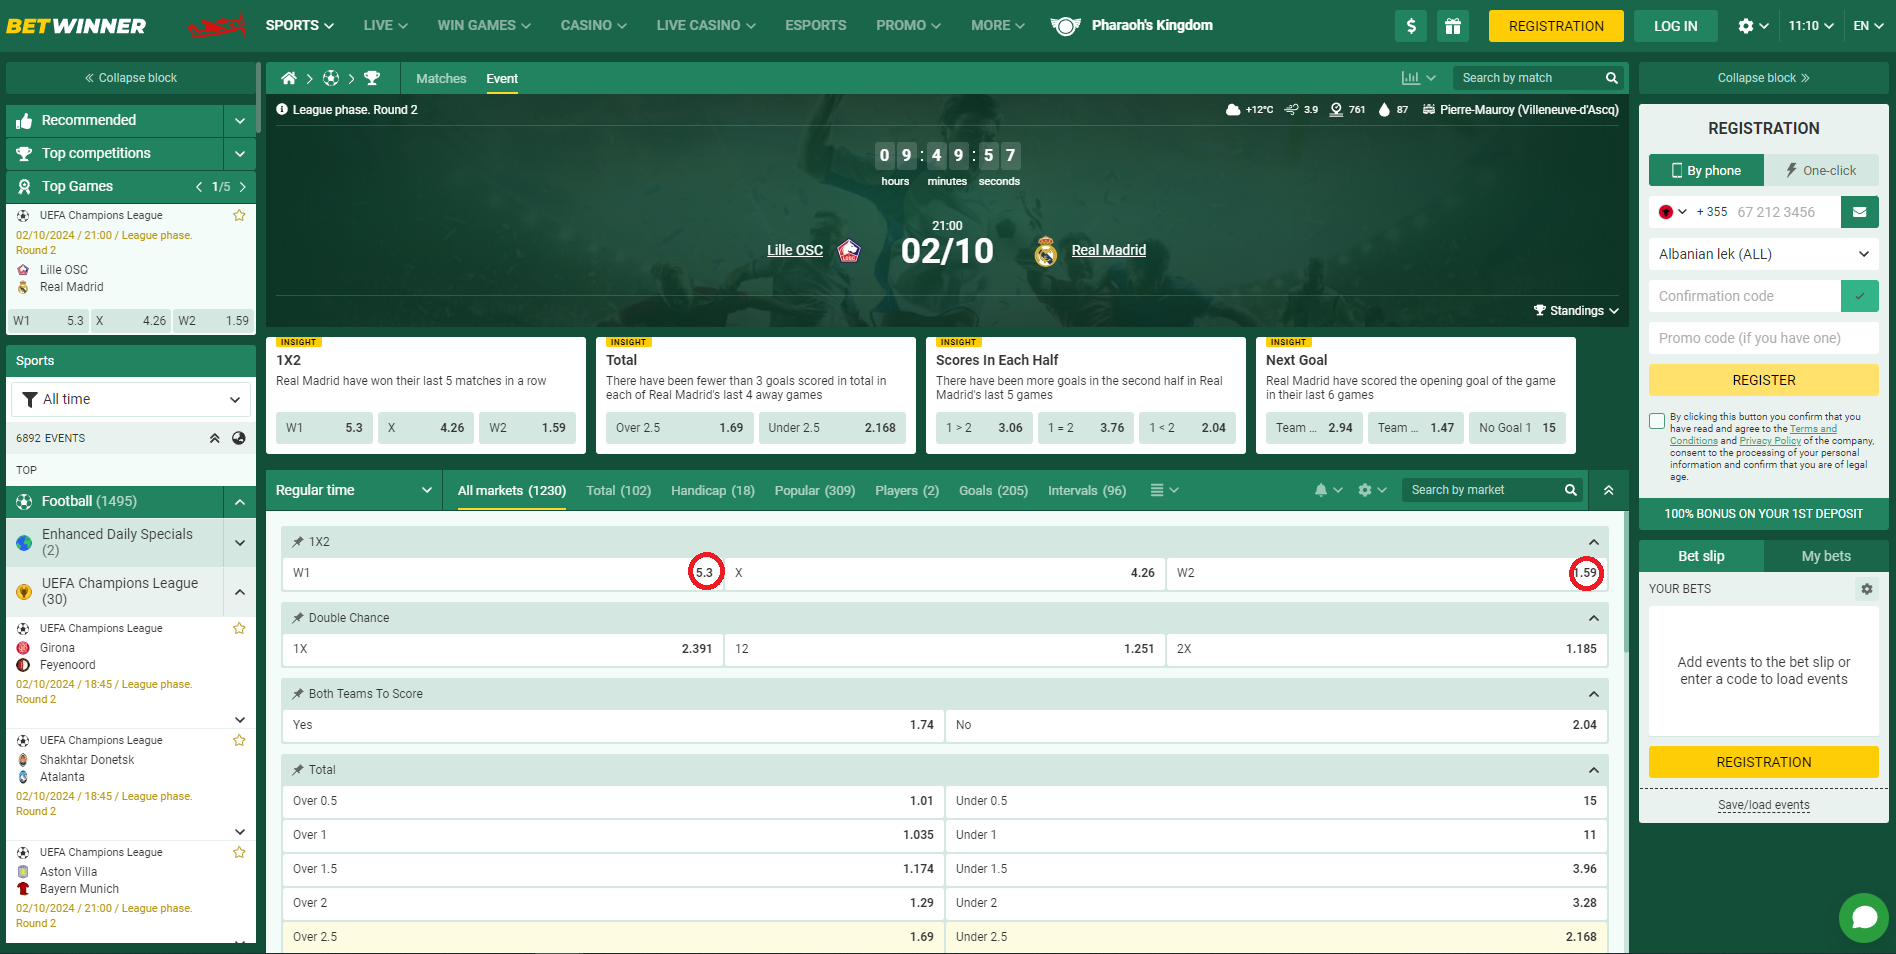
Task: Switch to My bets tab
Action: [1826, 556]
